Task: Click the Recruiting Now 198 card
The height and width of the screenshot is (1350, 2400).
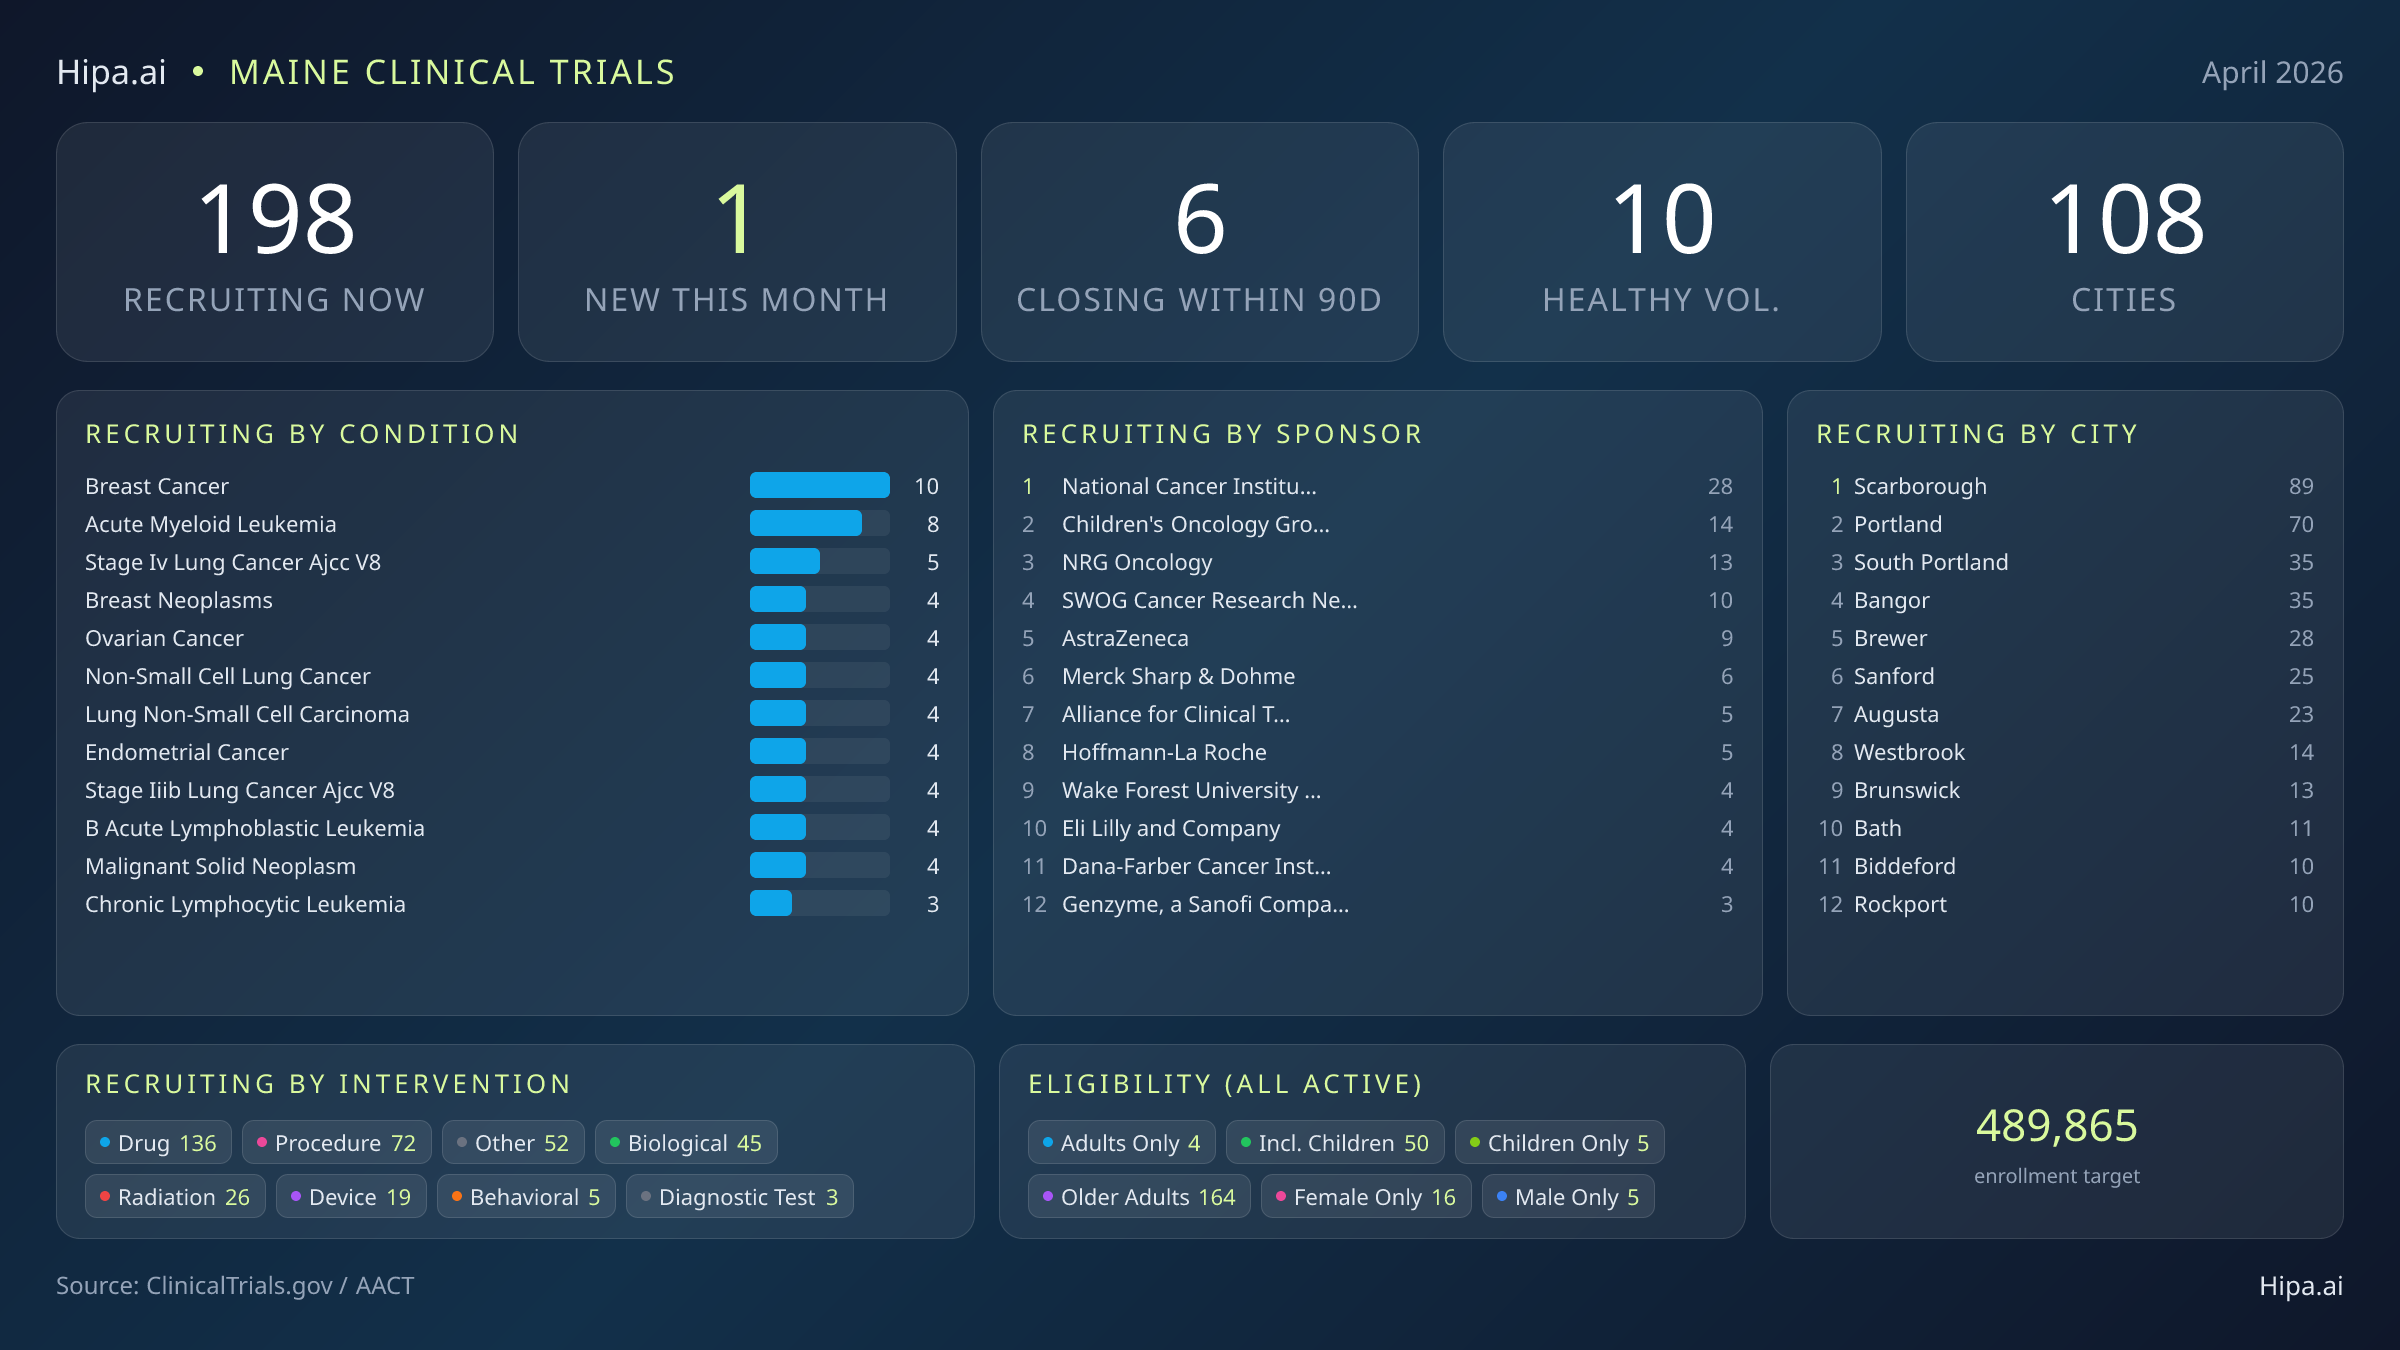Action: (275, 242)
